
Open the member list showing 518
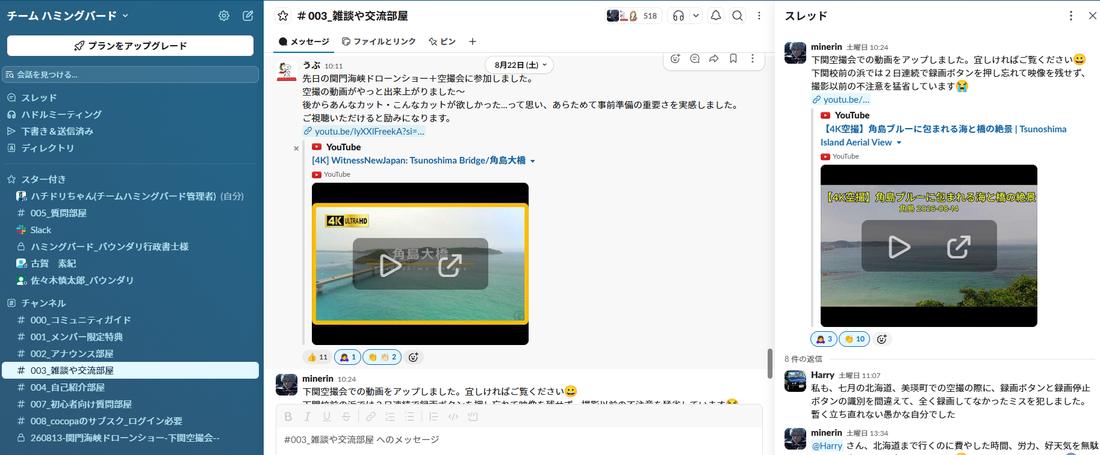point(633,15)
